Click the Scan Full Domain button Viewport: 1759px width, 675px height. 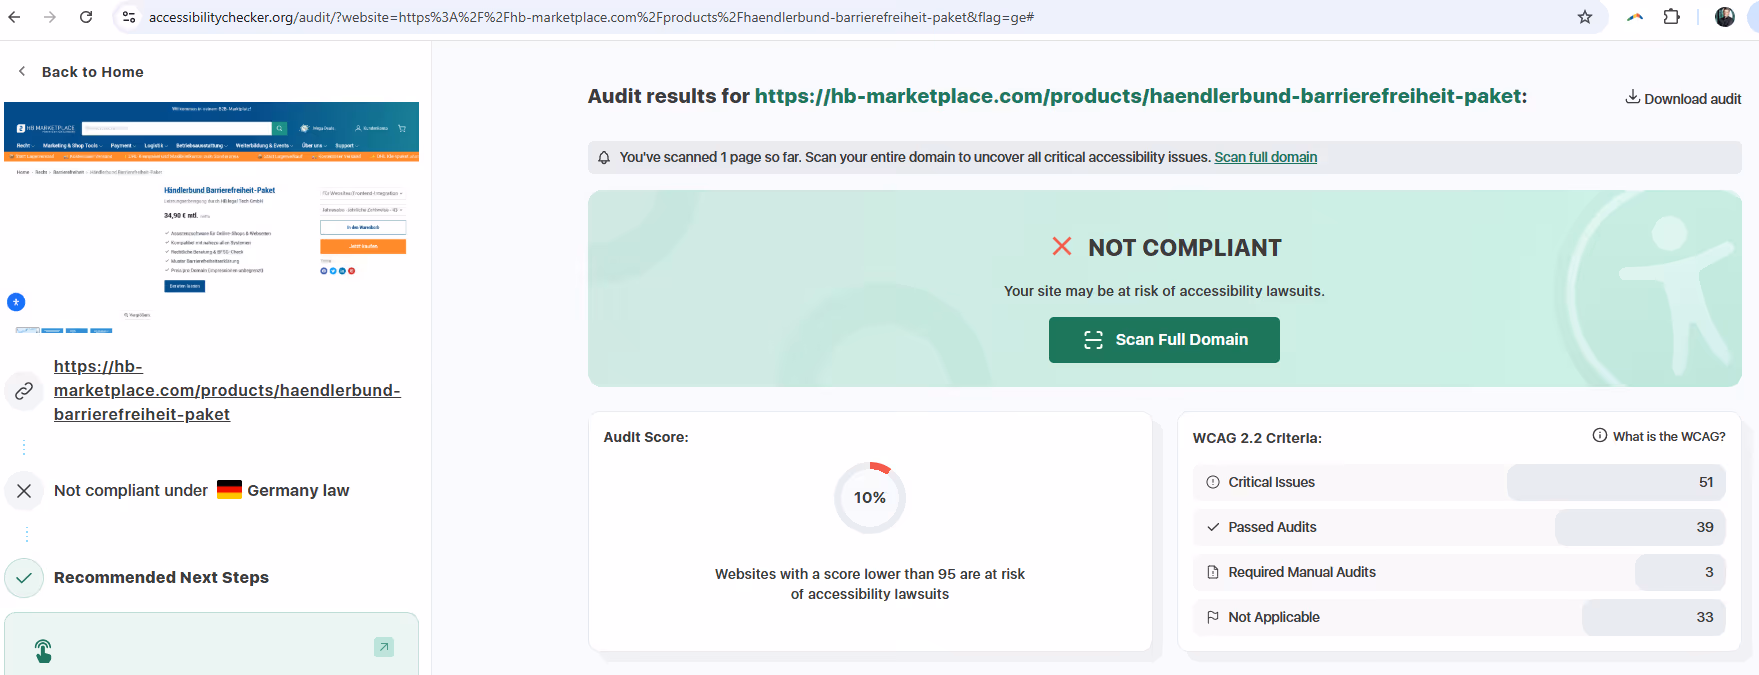[x=1164, y=340]
